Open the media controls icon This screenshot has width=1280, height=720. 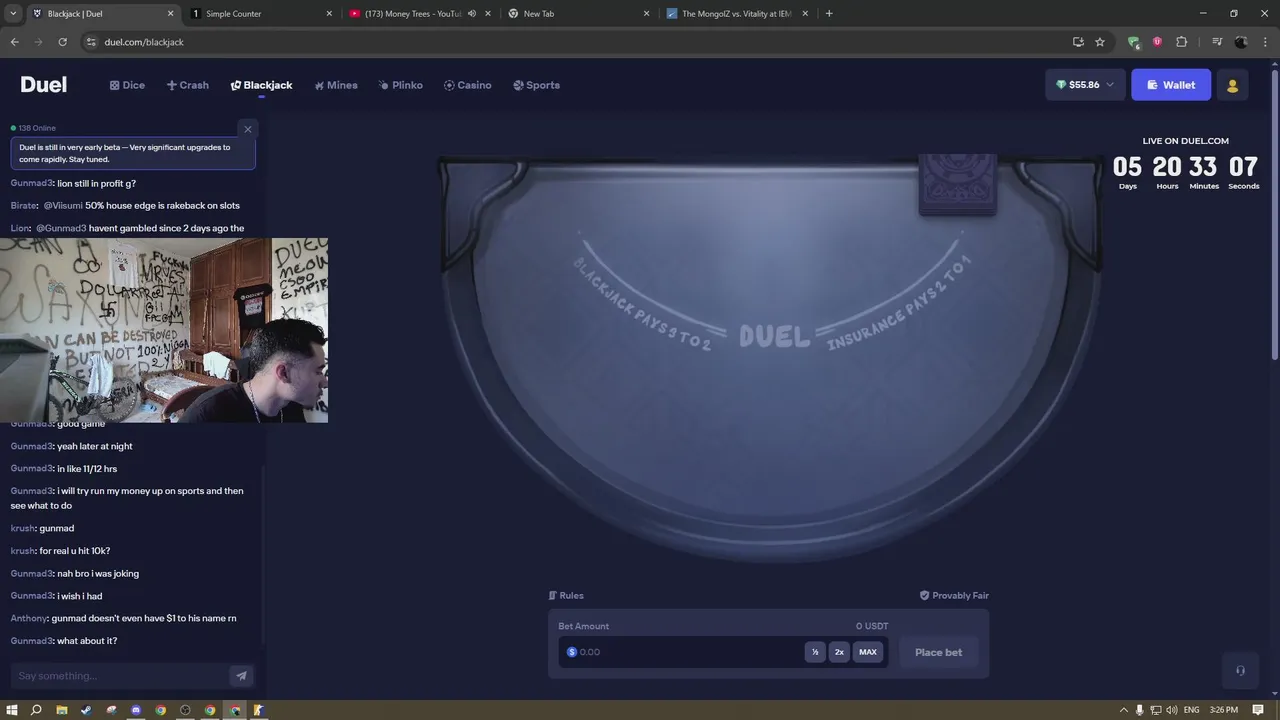[1217, 42]
